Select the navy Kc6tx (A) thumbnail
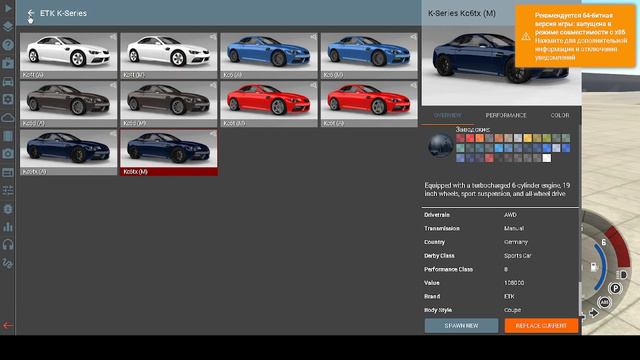640x360 pixels. 68,153
